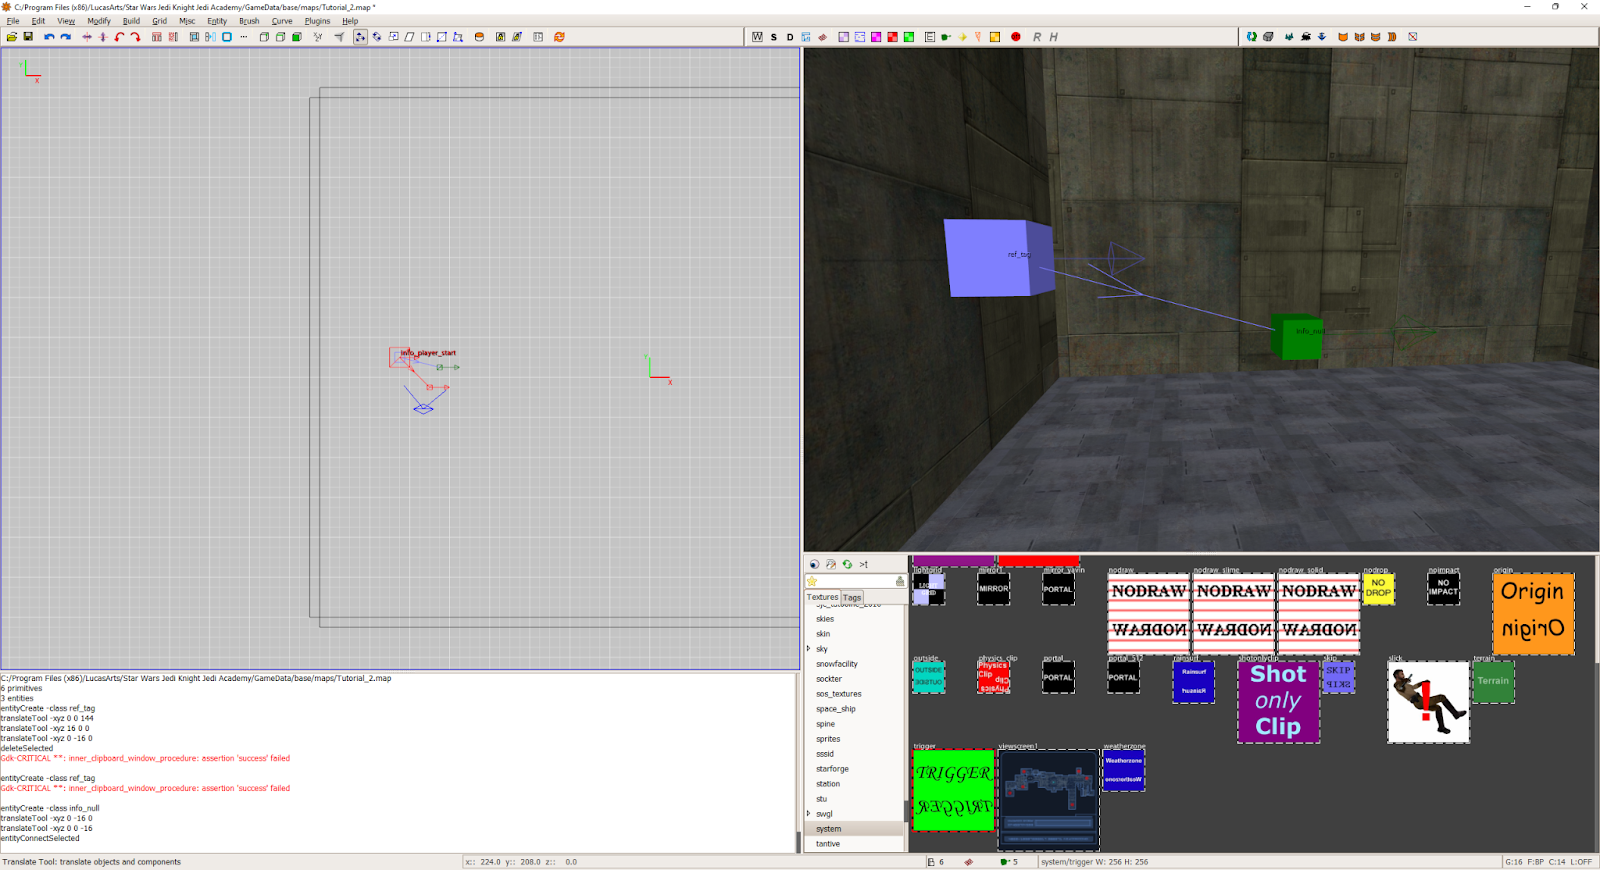Click the red checker toolbar icon
Image resolution: width=1600 pixels, height=870 pixels.
[x=892, y=37]
